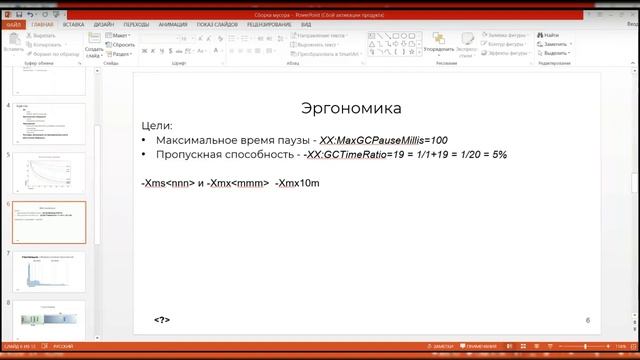Toggle numbered list button
The height and width of the screenshot is (360, 640).
(x=244, y=39)
